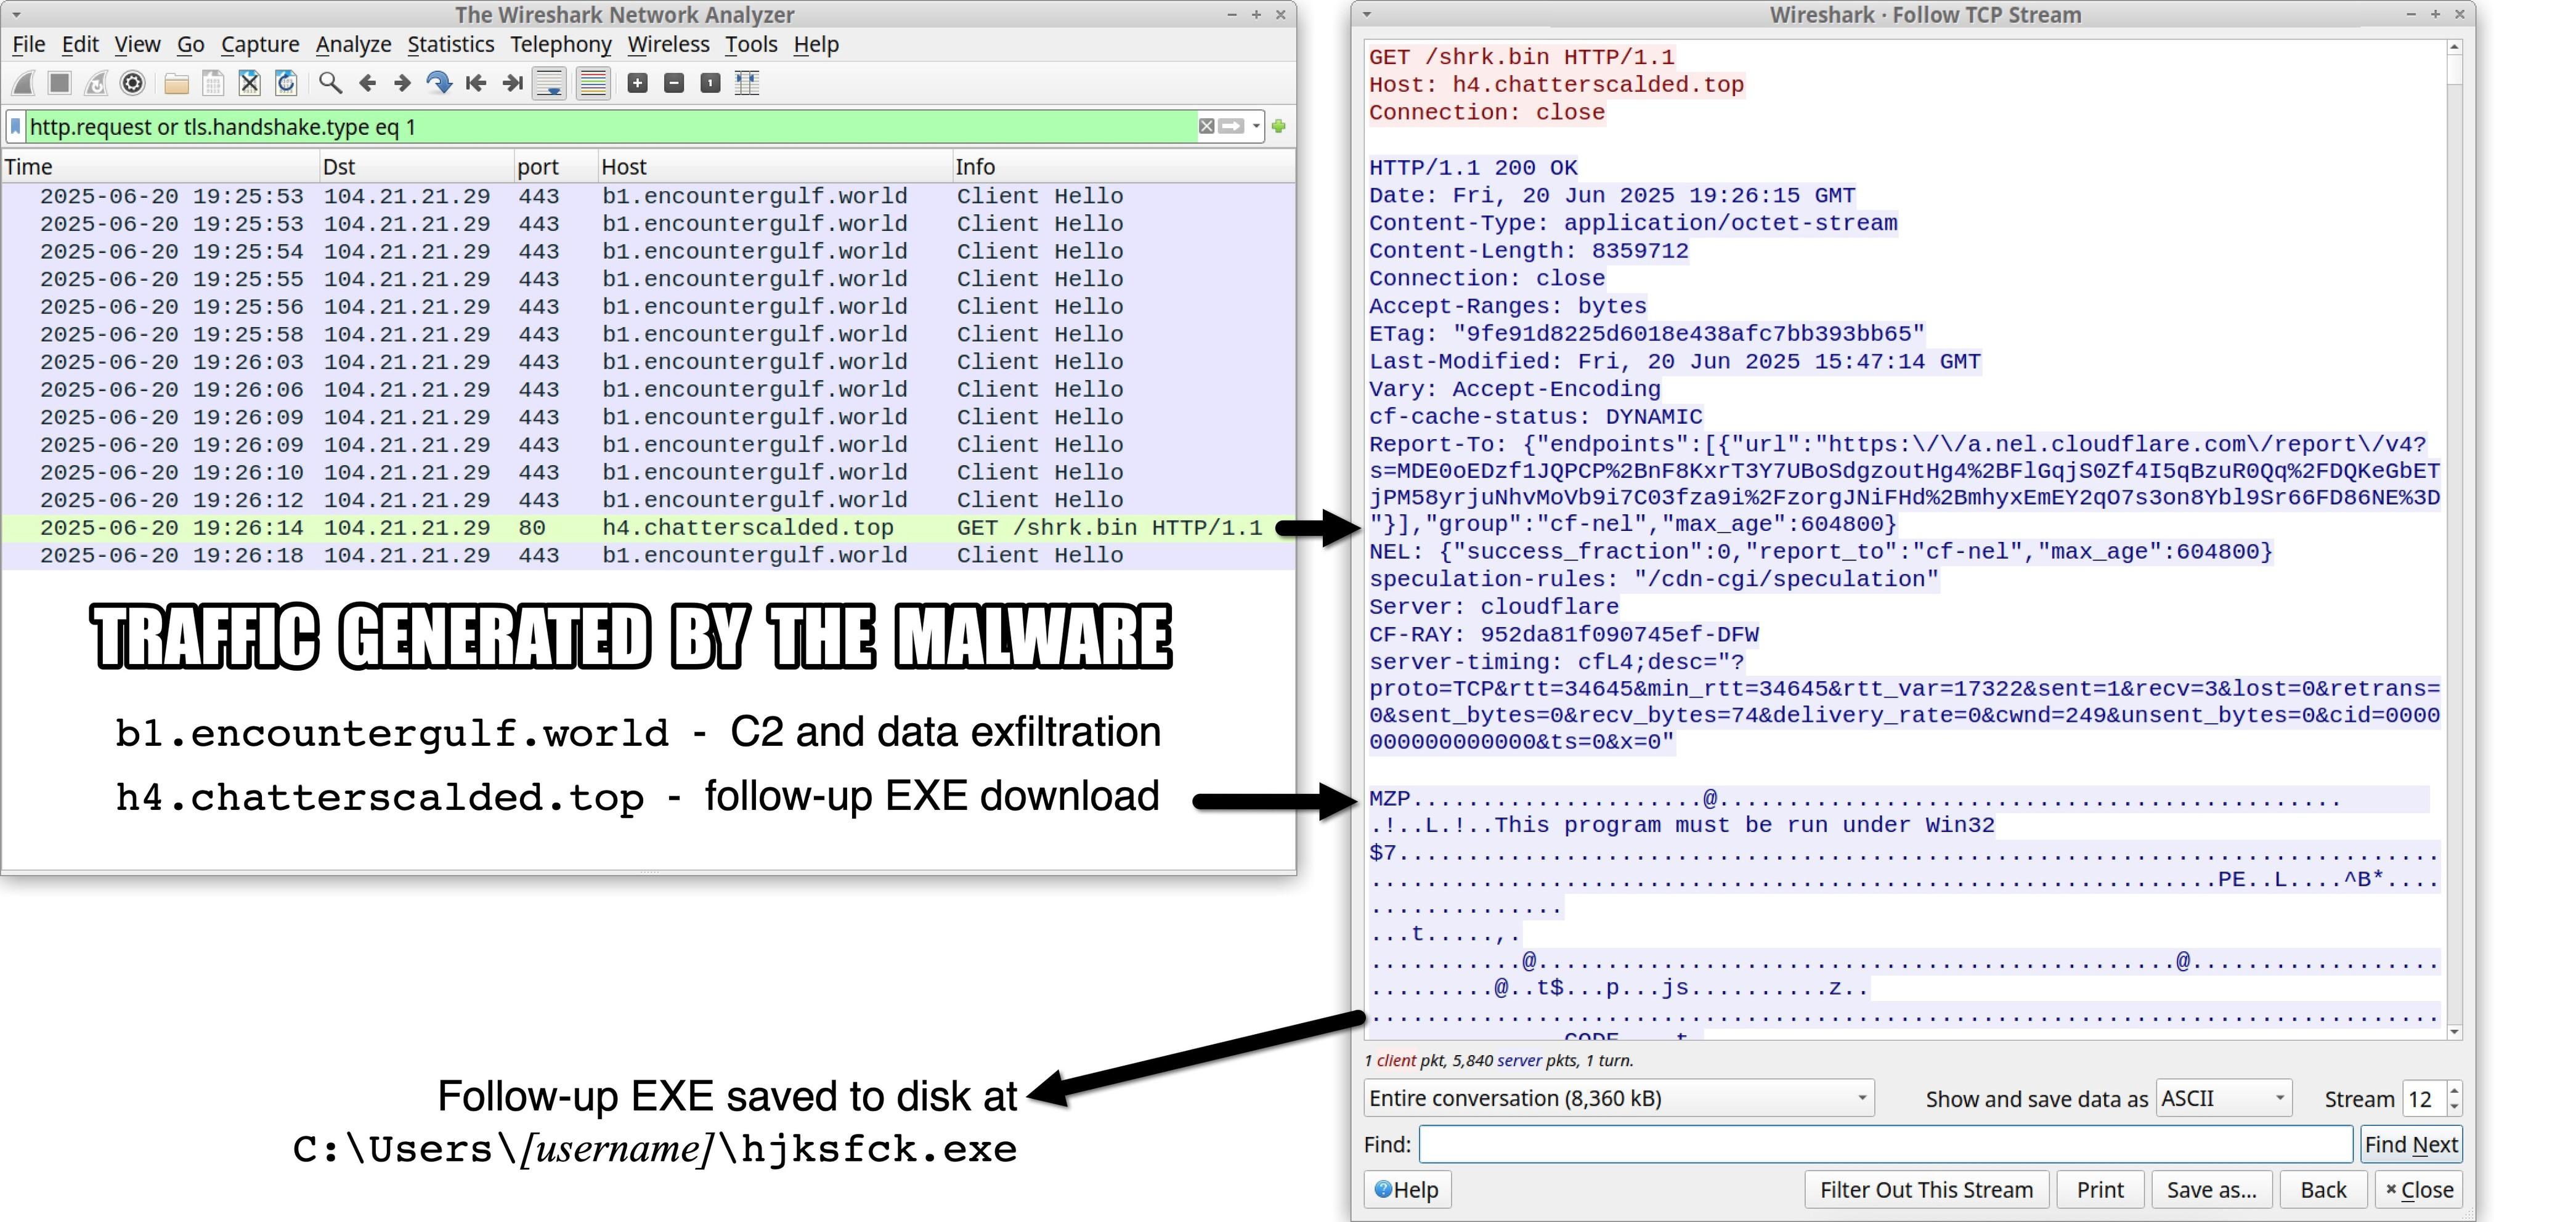Click the Zoom in plus icon
The height and width of the screenshot is (1222, 2576).
coord(637,83)
